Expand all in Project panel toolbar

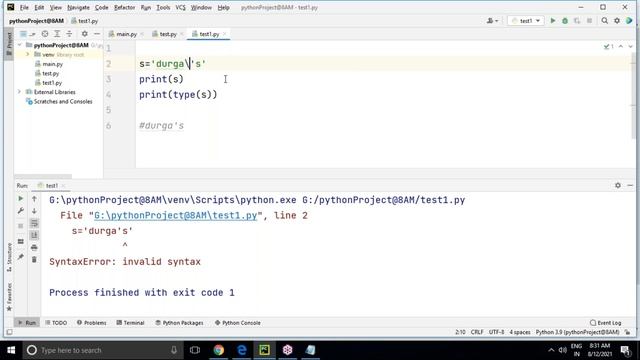(x=57, y=34)
